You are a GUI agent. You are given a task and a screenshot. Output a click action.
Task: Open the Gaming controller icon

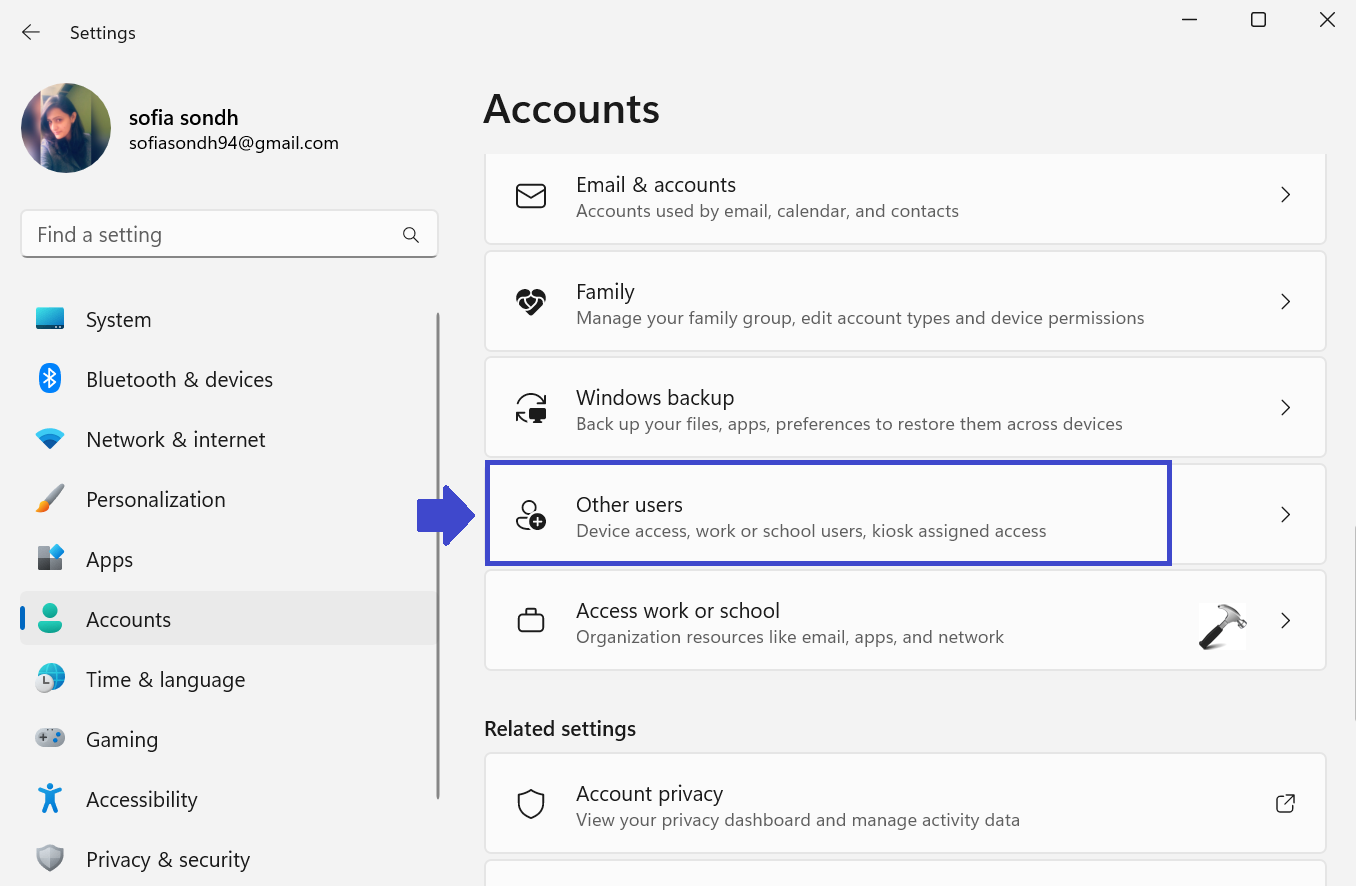tap(50, 738)
